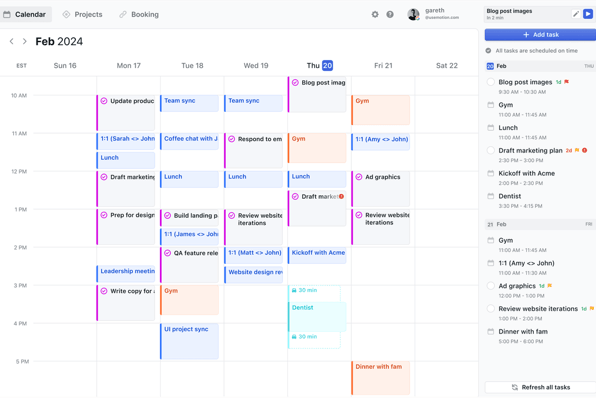This screenshot has height=398, width=596.
Task: Go to the next week arrow
Action: point(25,41)
